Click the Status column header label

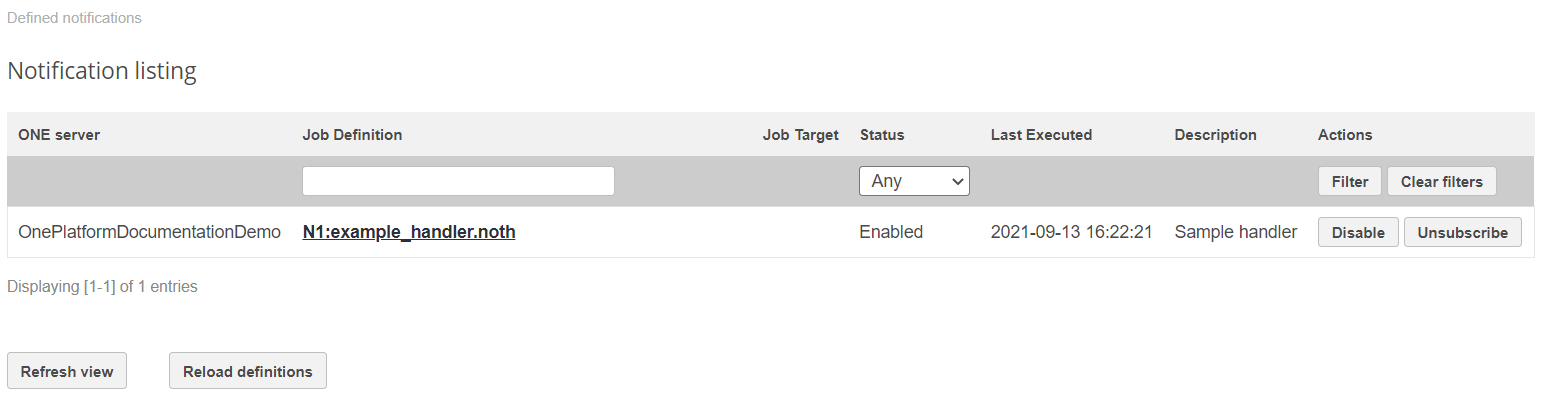pyautogui.click(x=882, y=135)
